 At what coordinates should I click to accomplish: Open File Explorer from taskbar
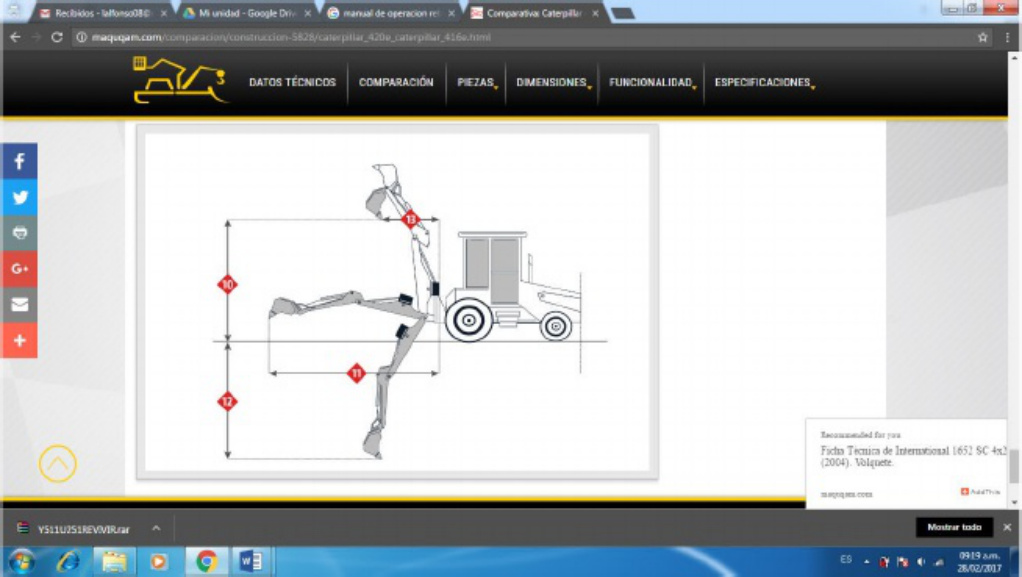[x=114, y=561]
